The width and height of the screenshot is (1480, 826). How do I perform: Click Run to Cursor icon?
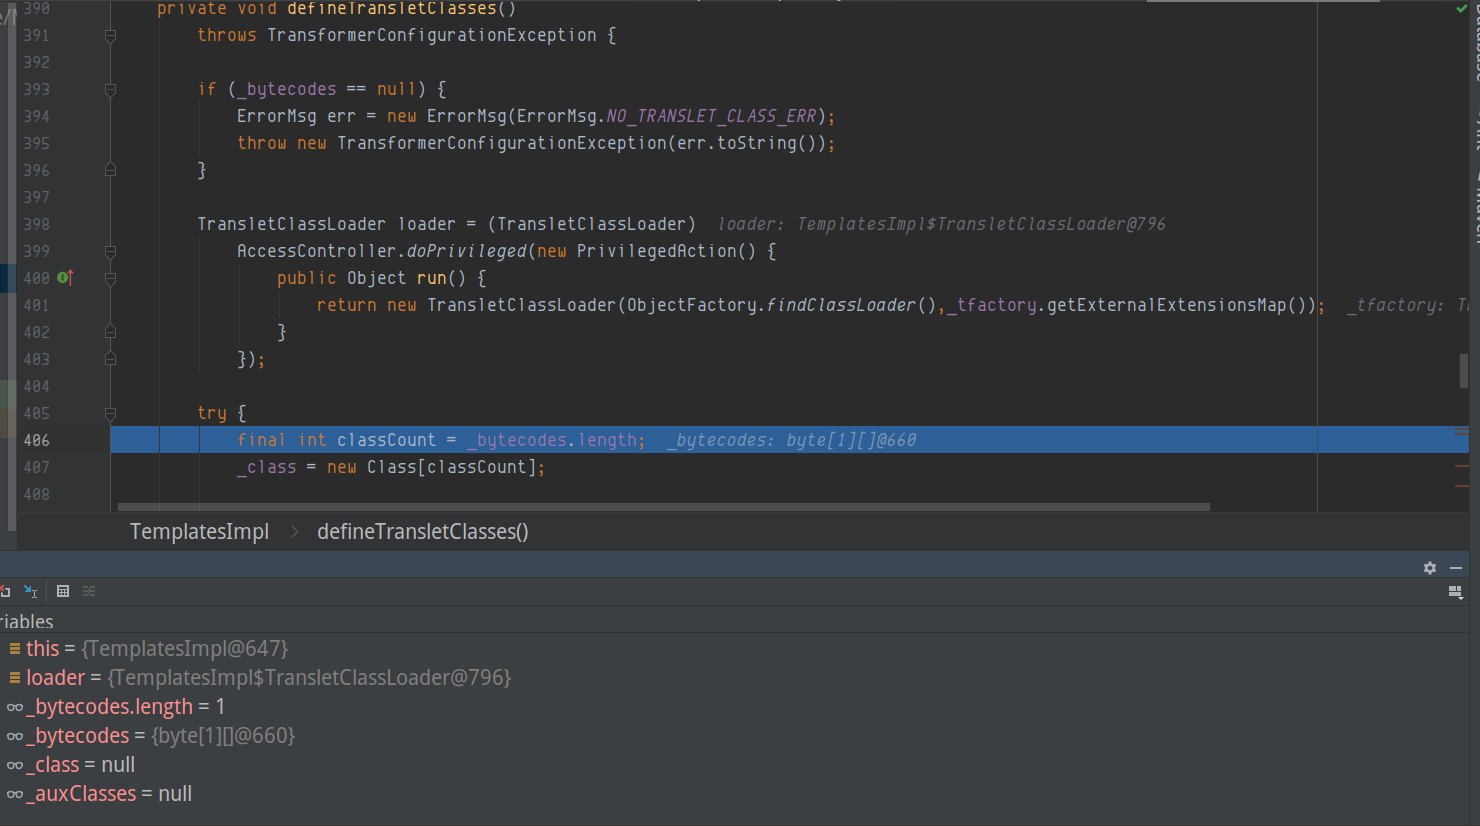(x=31, y=591)
